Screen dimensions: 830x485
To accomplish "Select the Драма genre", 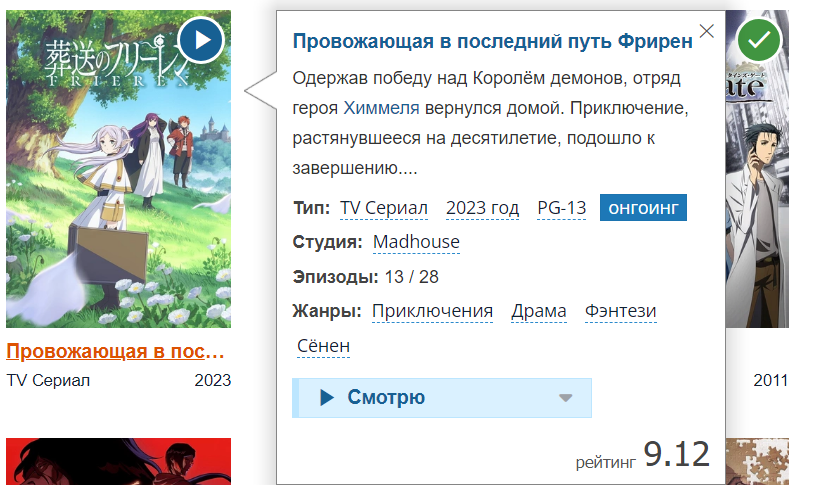I will (x=539, y=311).
